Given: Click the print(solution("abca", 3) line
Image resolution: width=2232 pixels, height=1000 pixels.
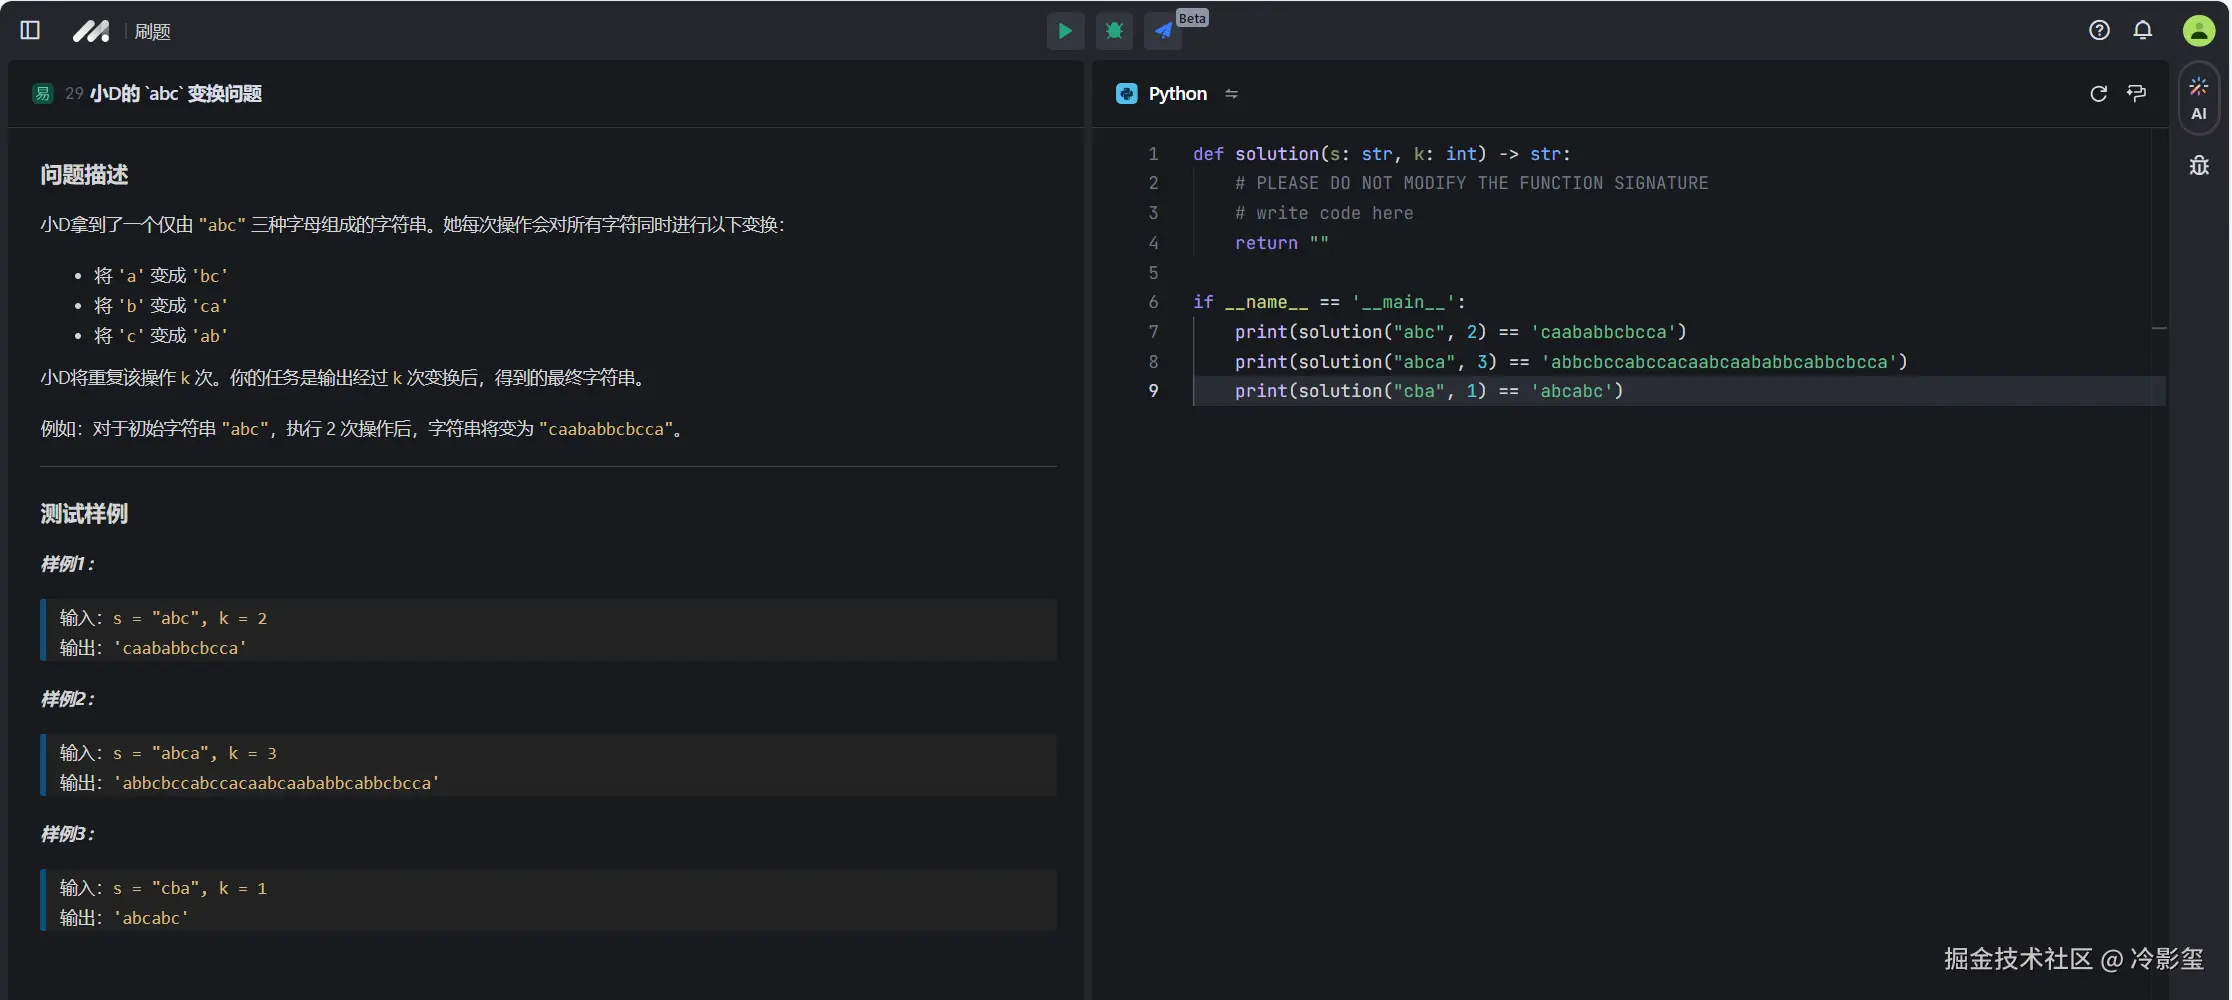Looking at the screenshot, I should coord(1571,362).
